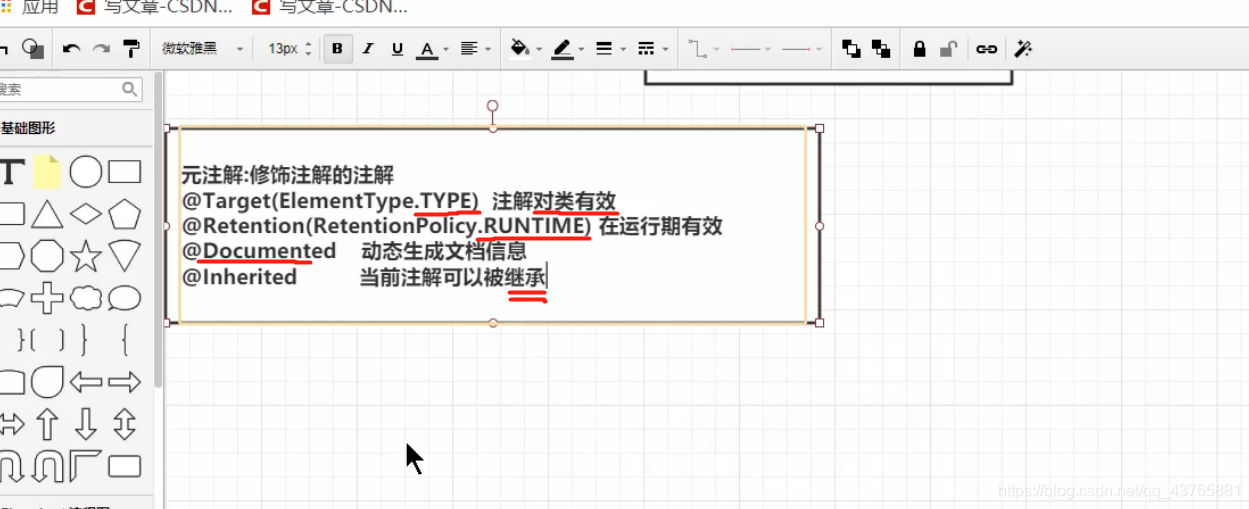
Task: Select the down arrow shape
Action: coord(86,423)
